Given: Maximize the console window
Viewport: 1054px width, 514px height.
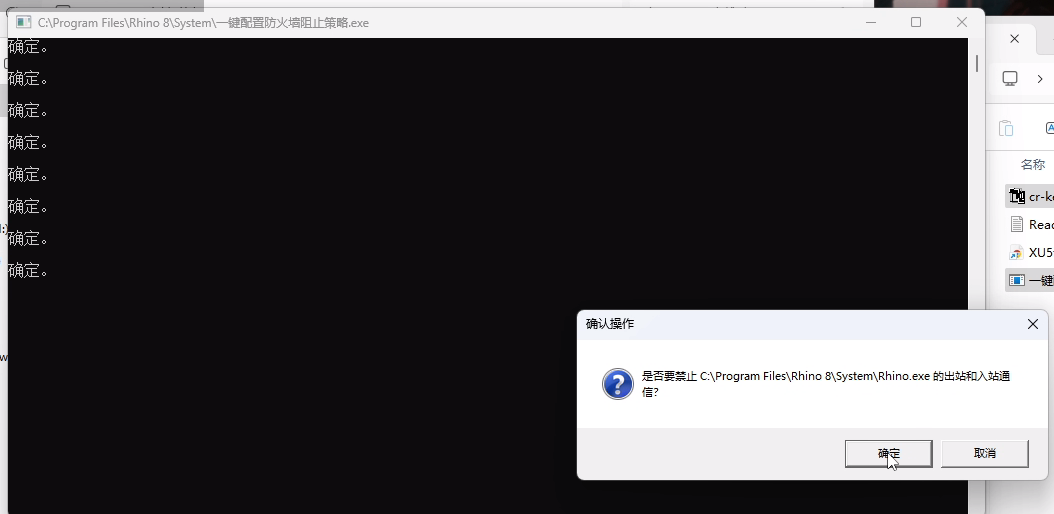Looking at the screenshot, I should coord(916,22).
